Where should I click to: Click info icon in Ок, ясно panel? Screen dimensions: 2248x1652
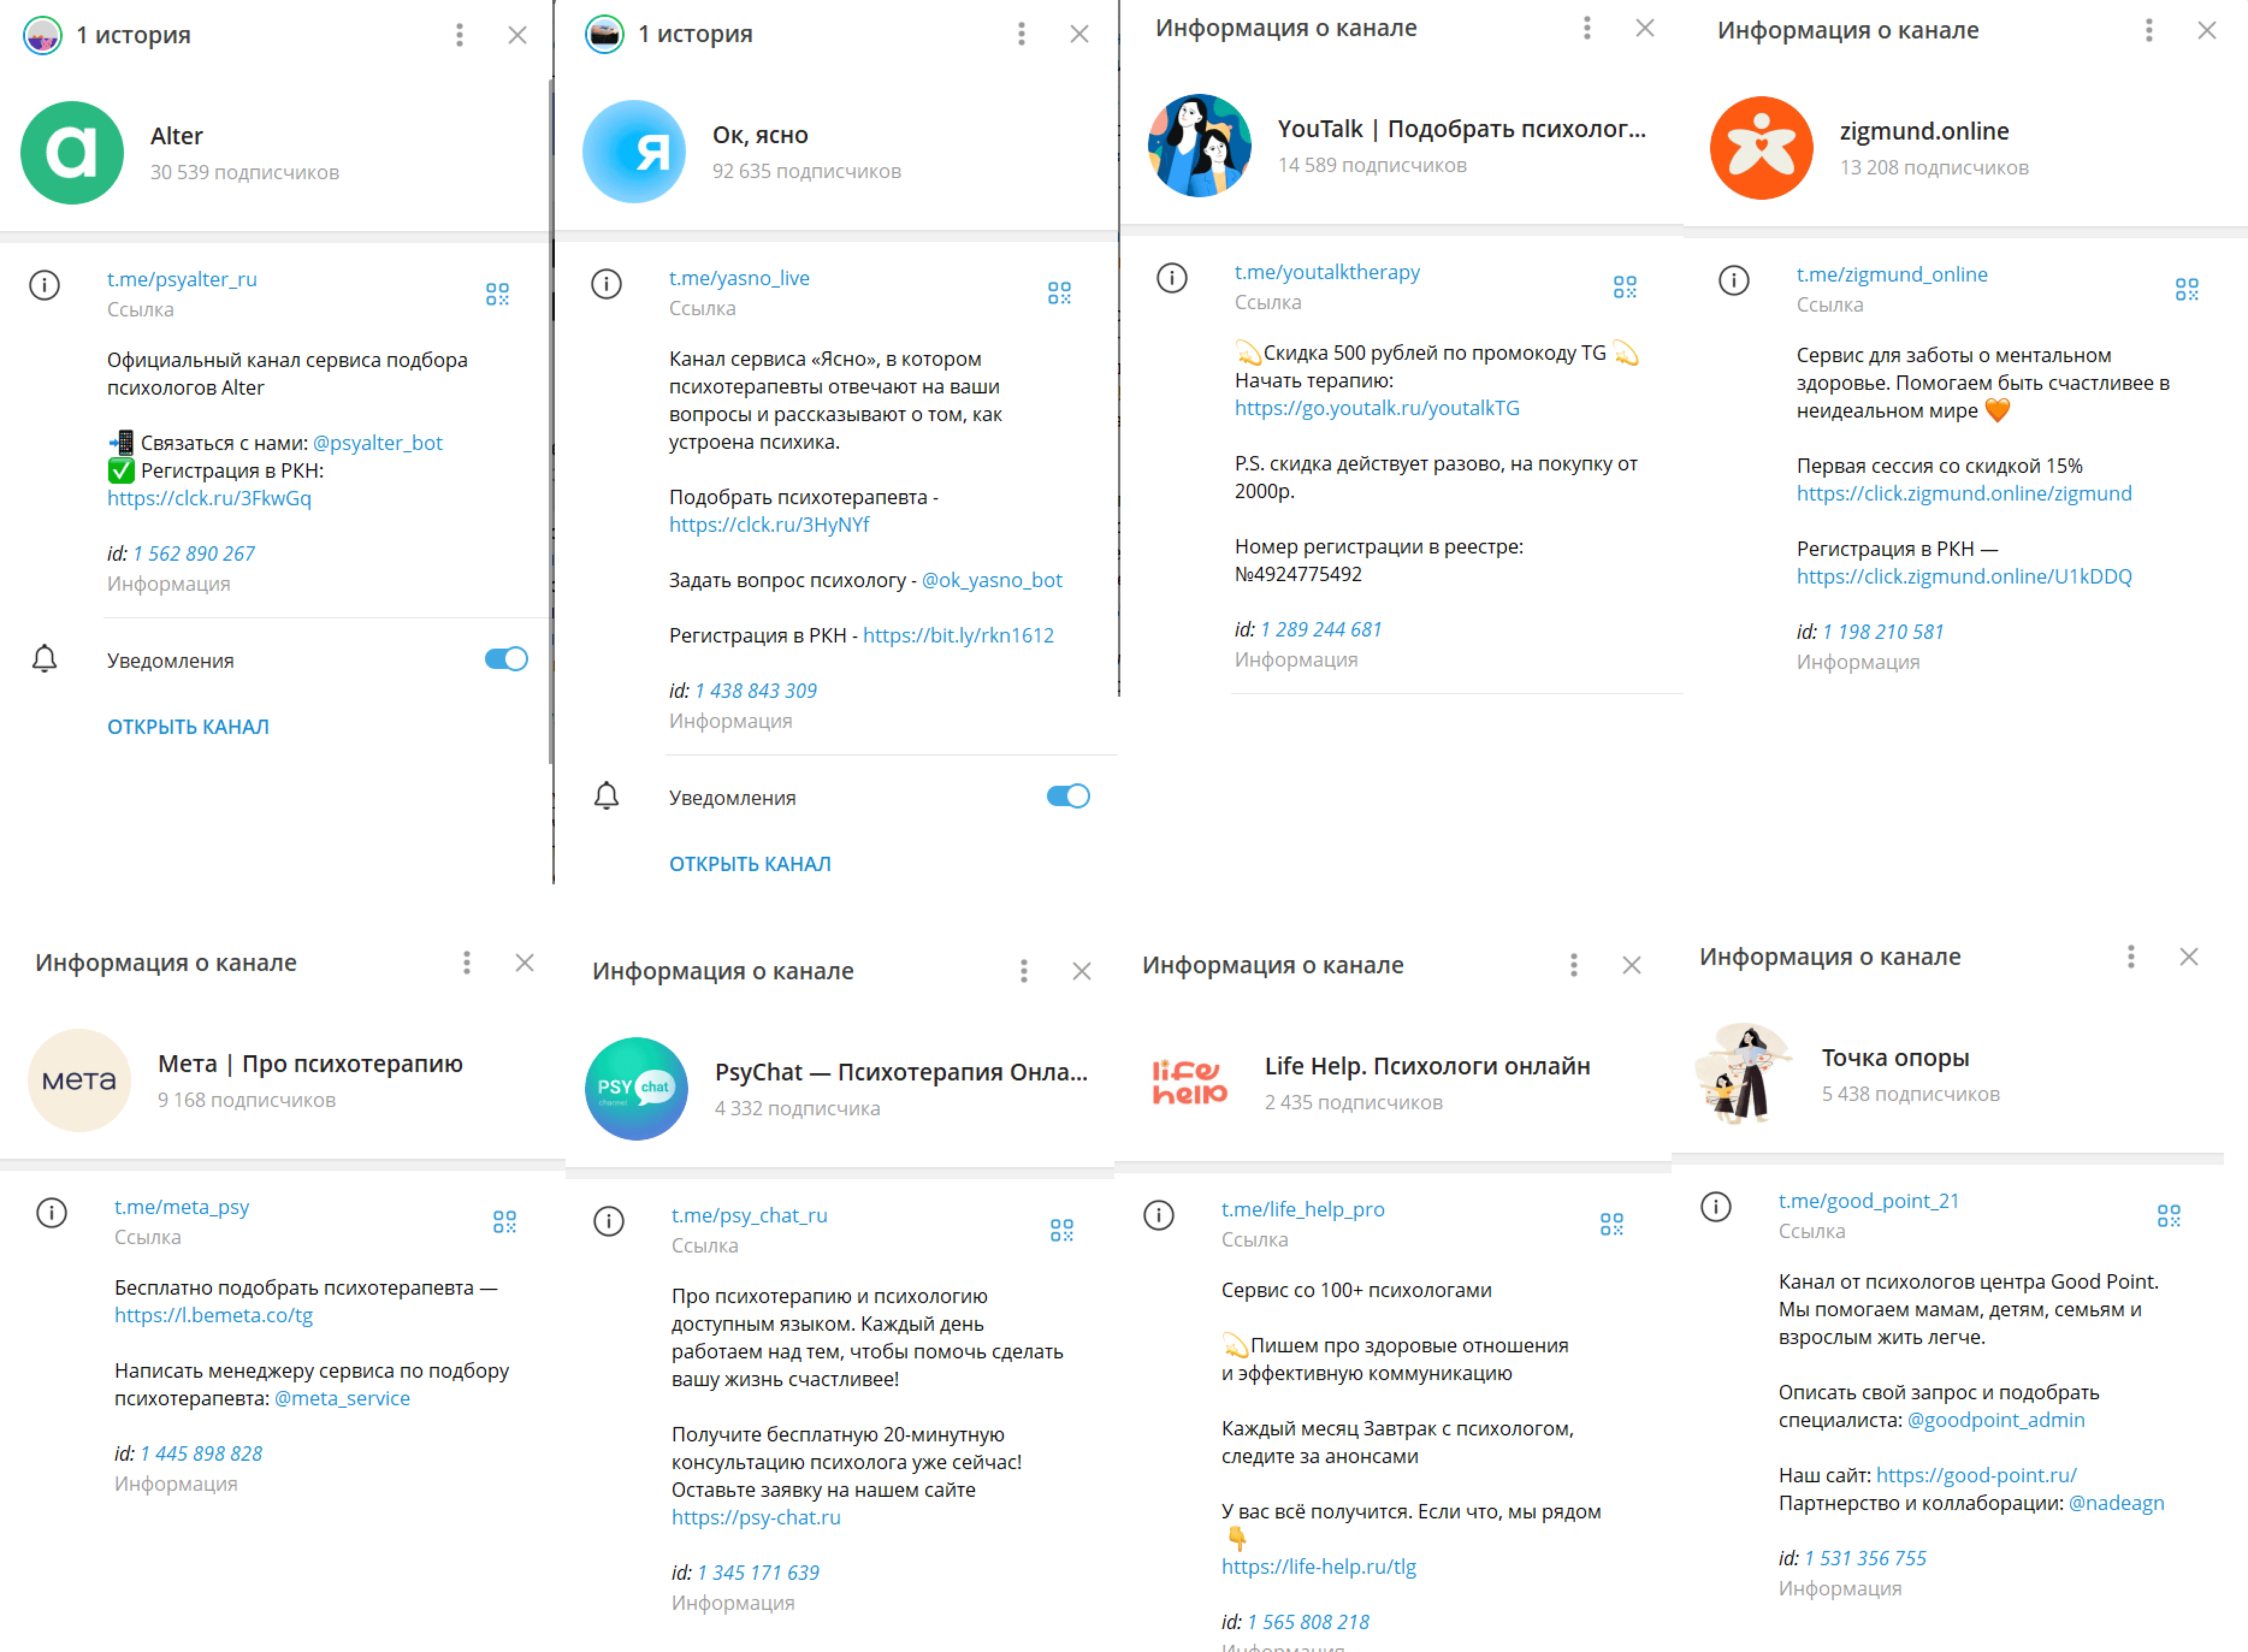[606, 284]
